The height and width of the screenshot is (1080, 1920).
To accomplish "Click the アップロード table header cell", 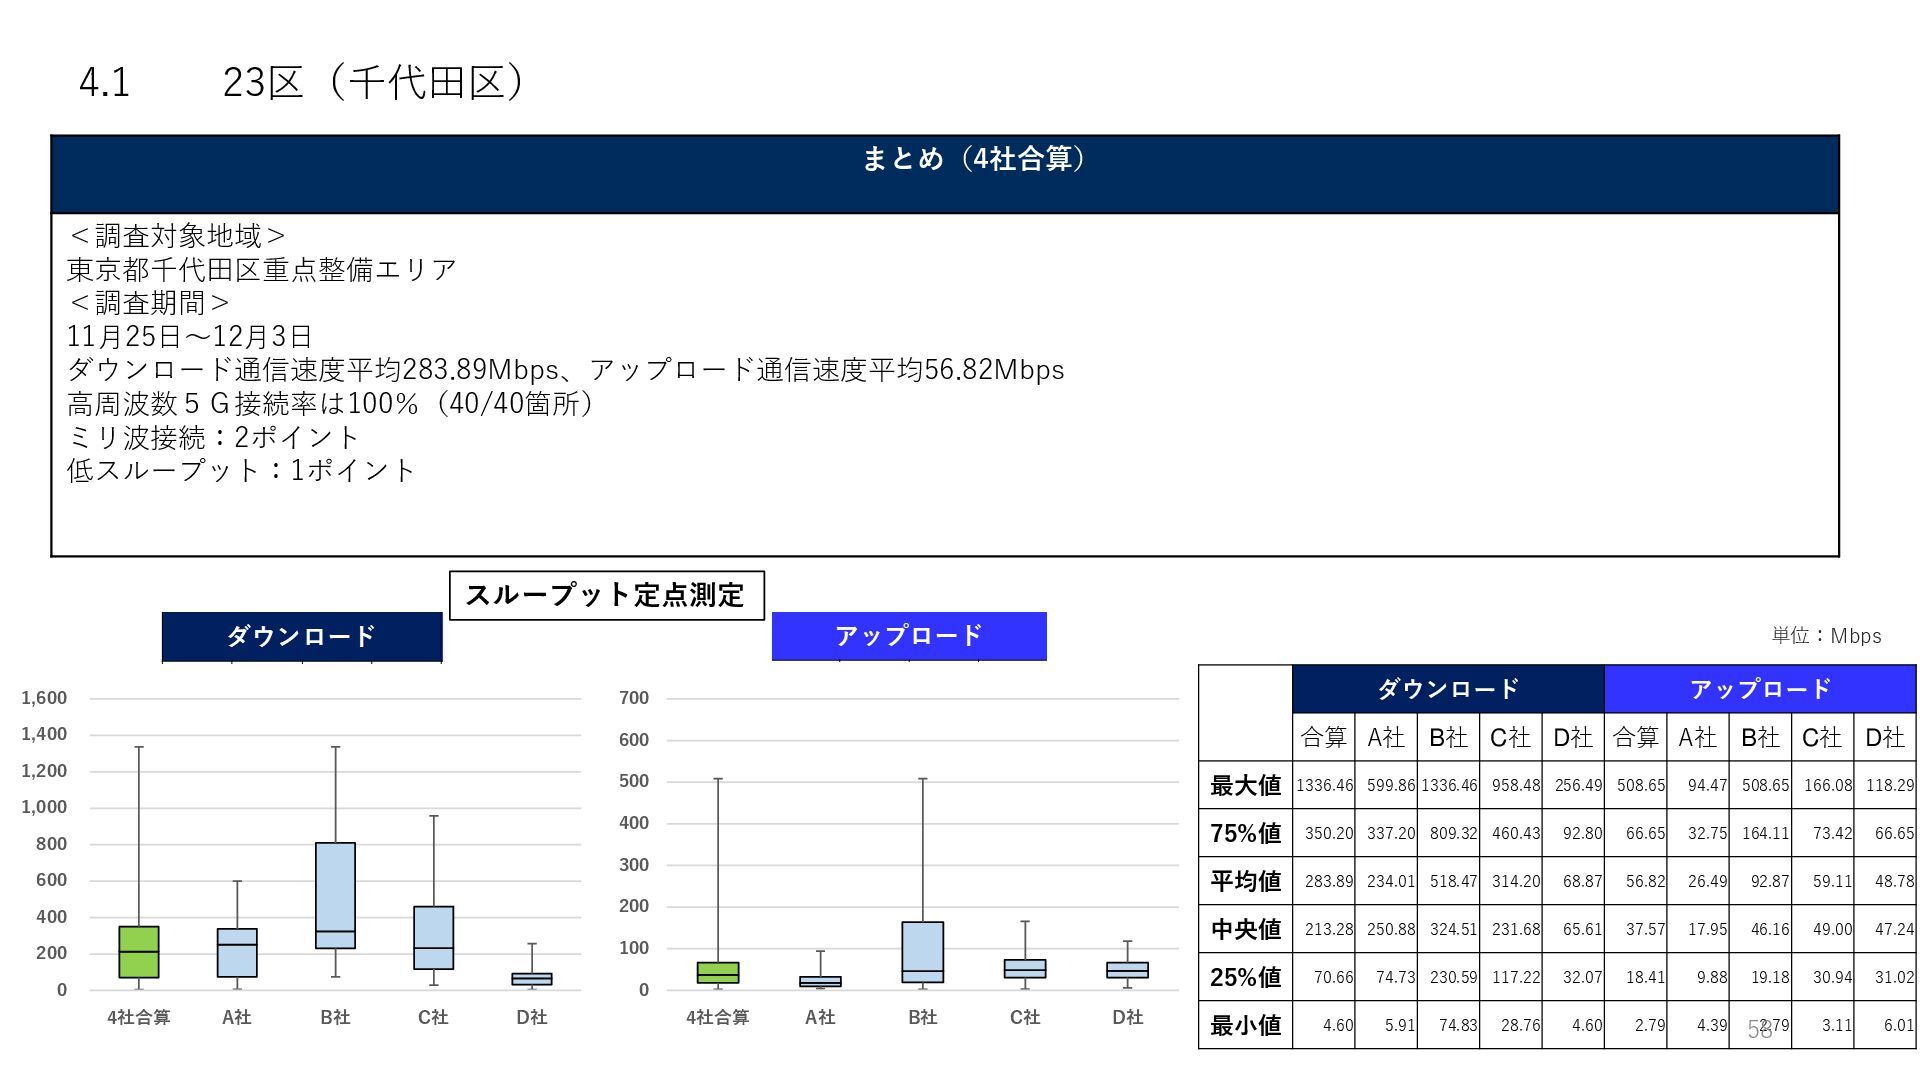I will pos(1759,689).
